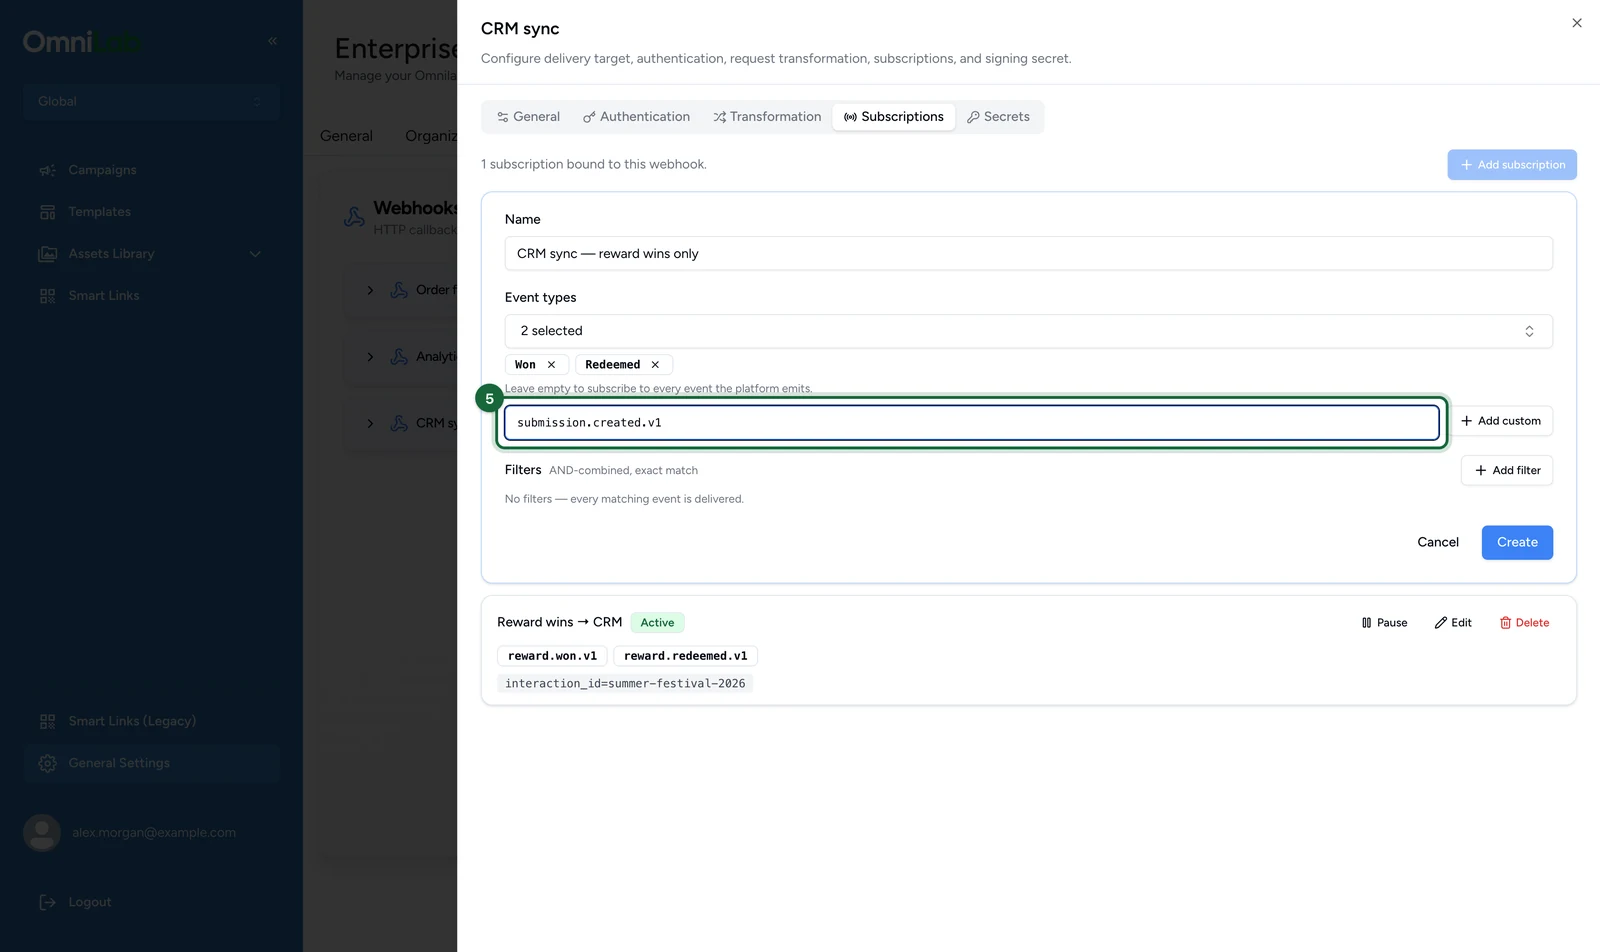Viewport: 1600px width, 952px height.
Task: Click the General tab on the Enterprise page
Action: [346, 136]
